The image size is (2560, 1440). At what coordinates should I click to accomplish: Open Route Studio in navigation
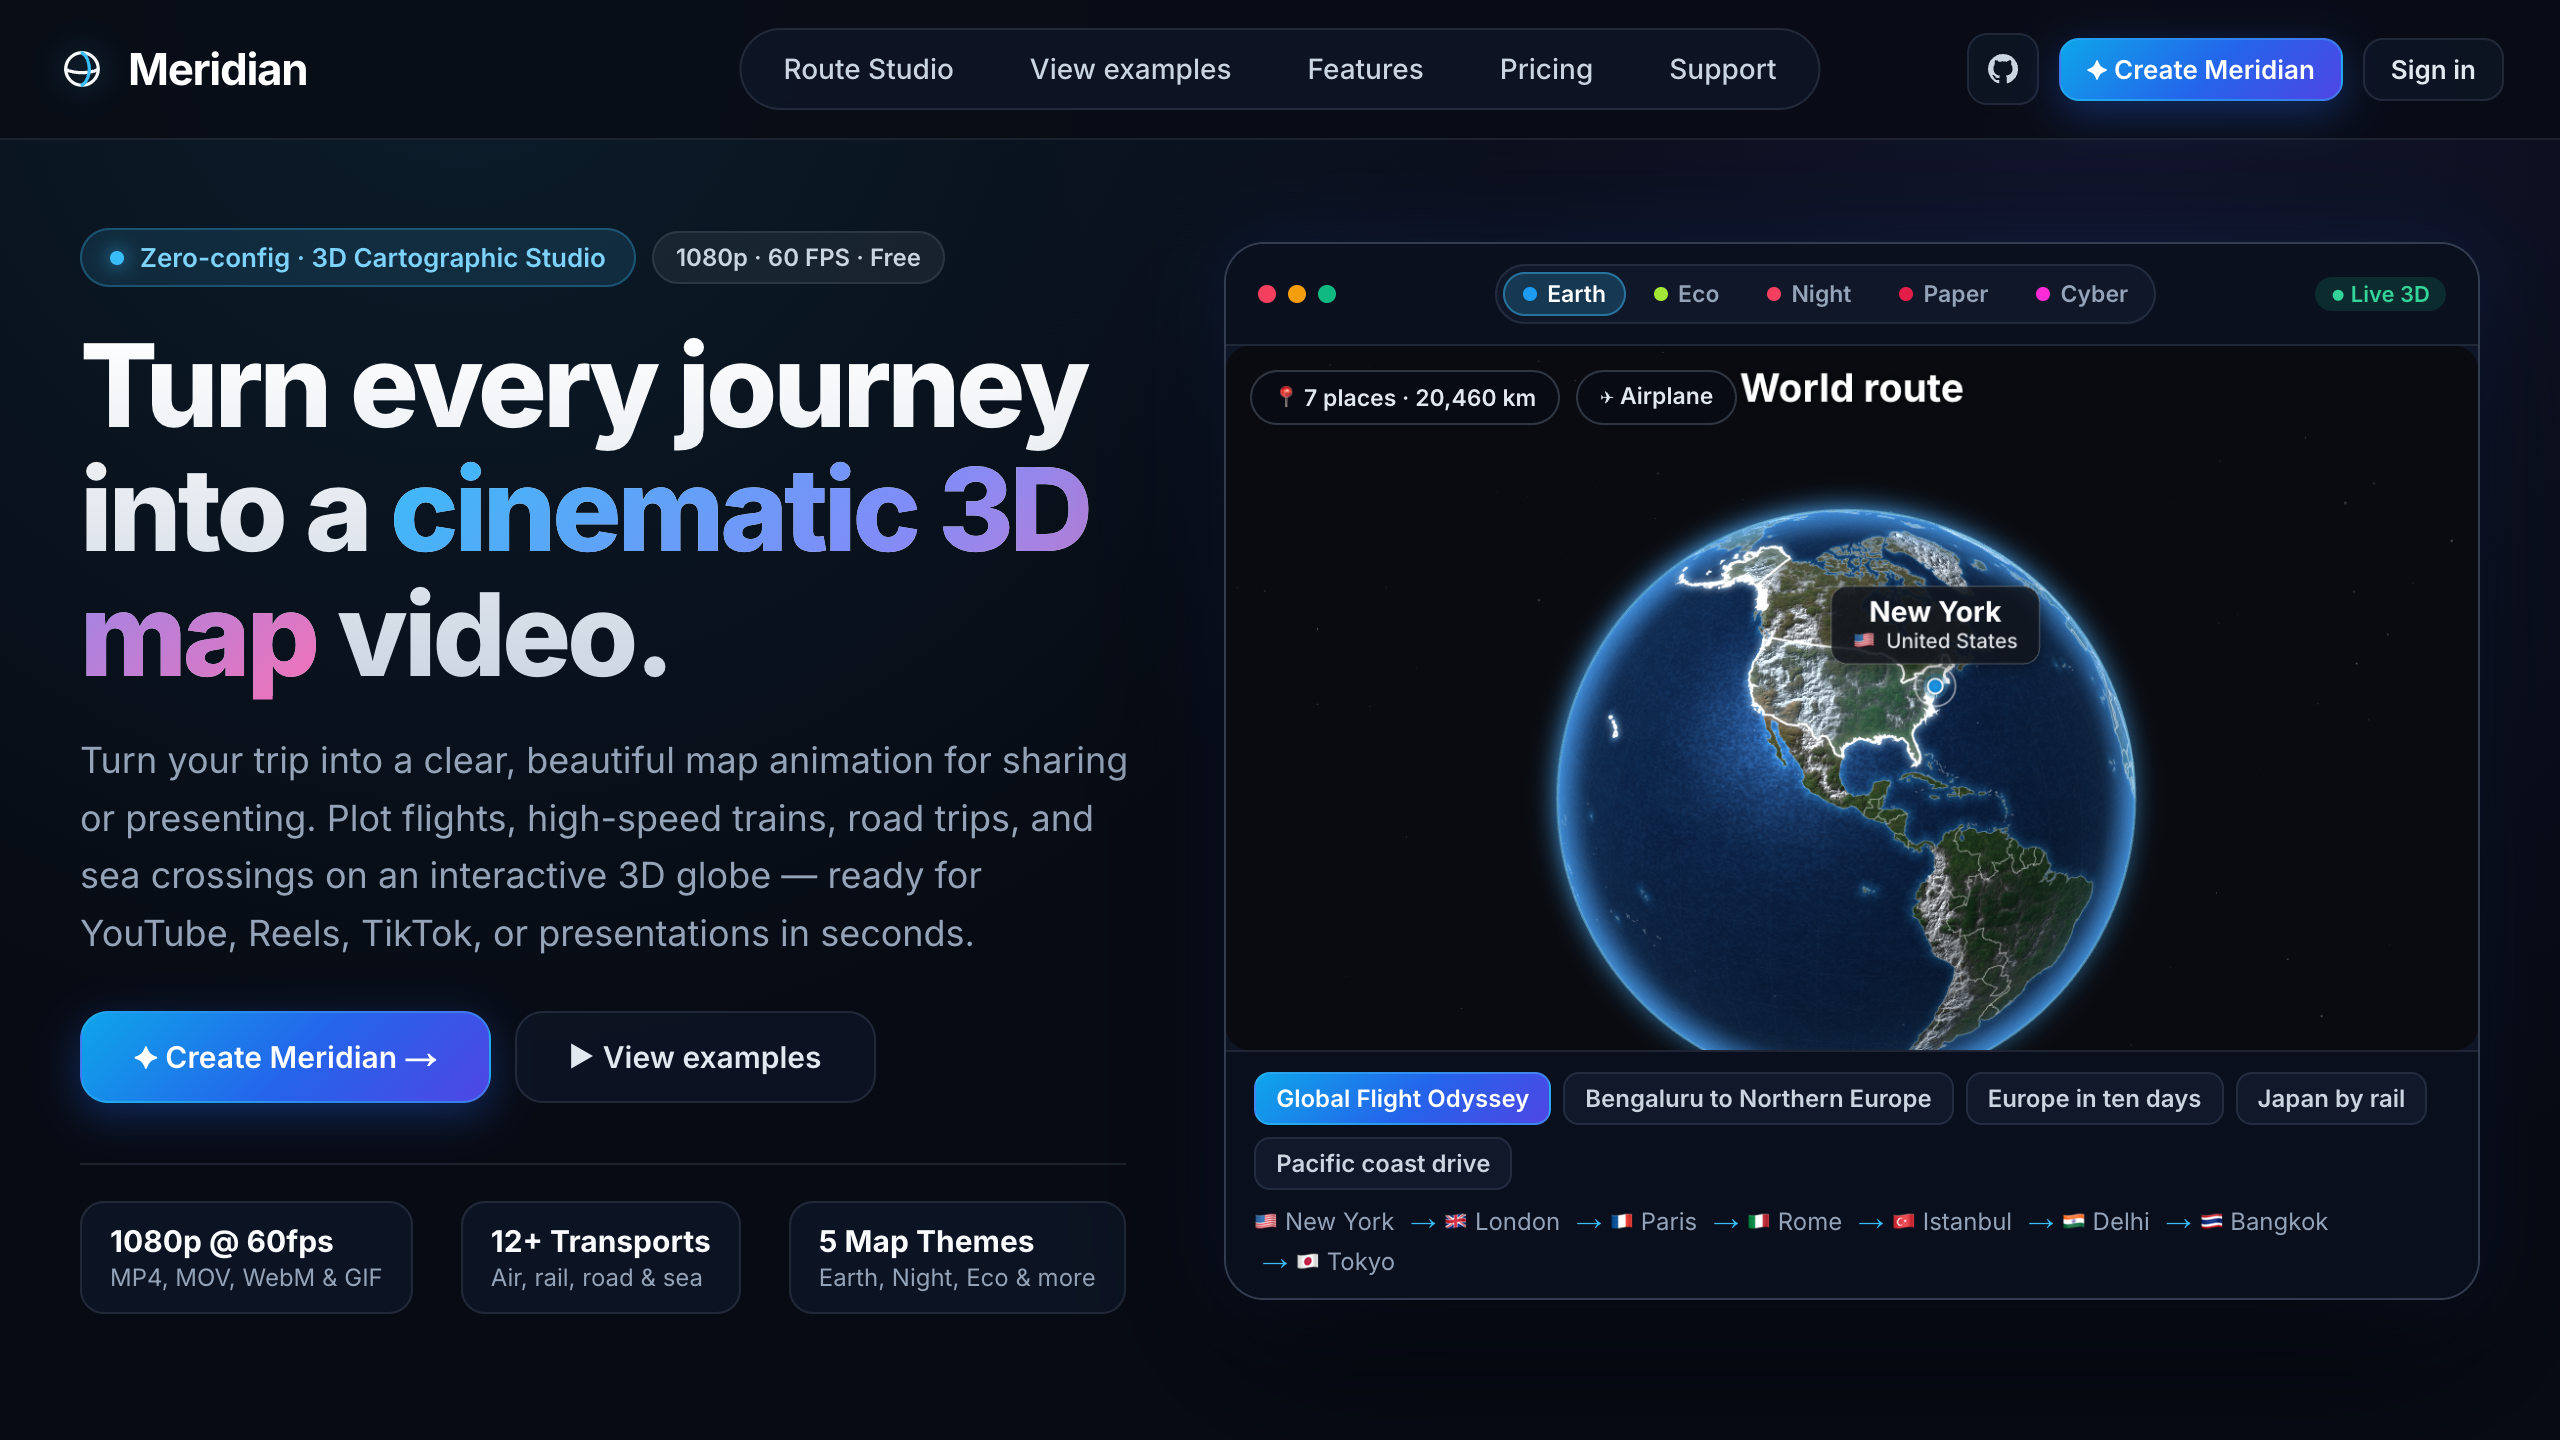[868, 69]
